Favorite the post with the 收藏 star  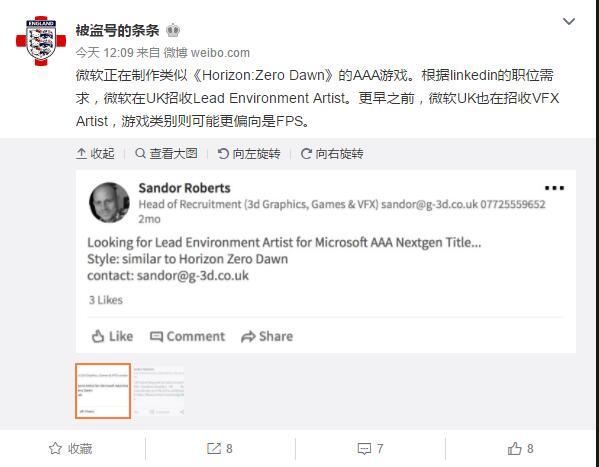pos(71,449)
